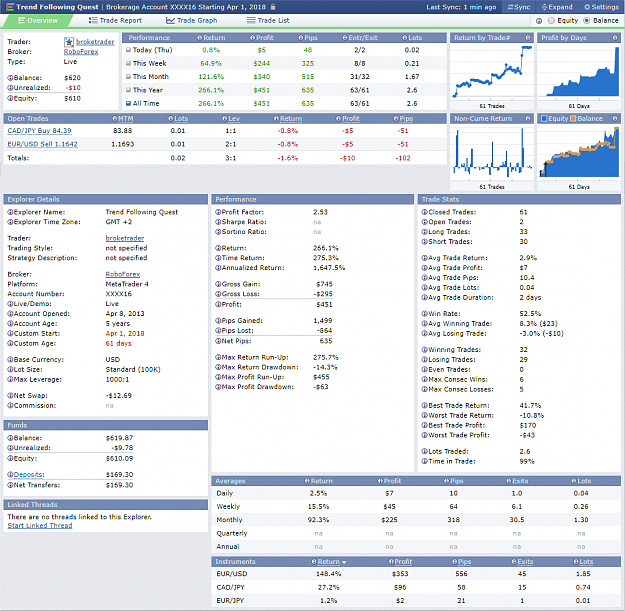This screenshot has width=625, height=611.
Task: Click info icon beside Closed Trades
Action: 425,212
